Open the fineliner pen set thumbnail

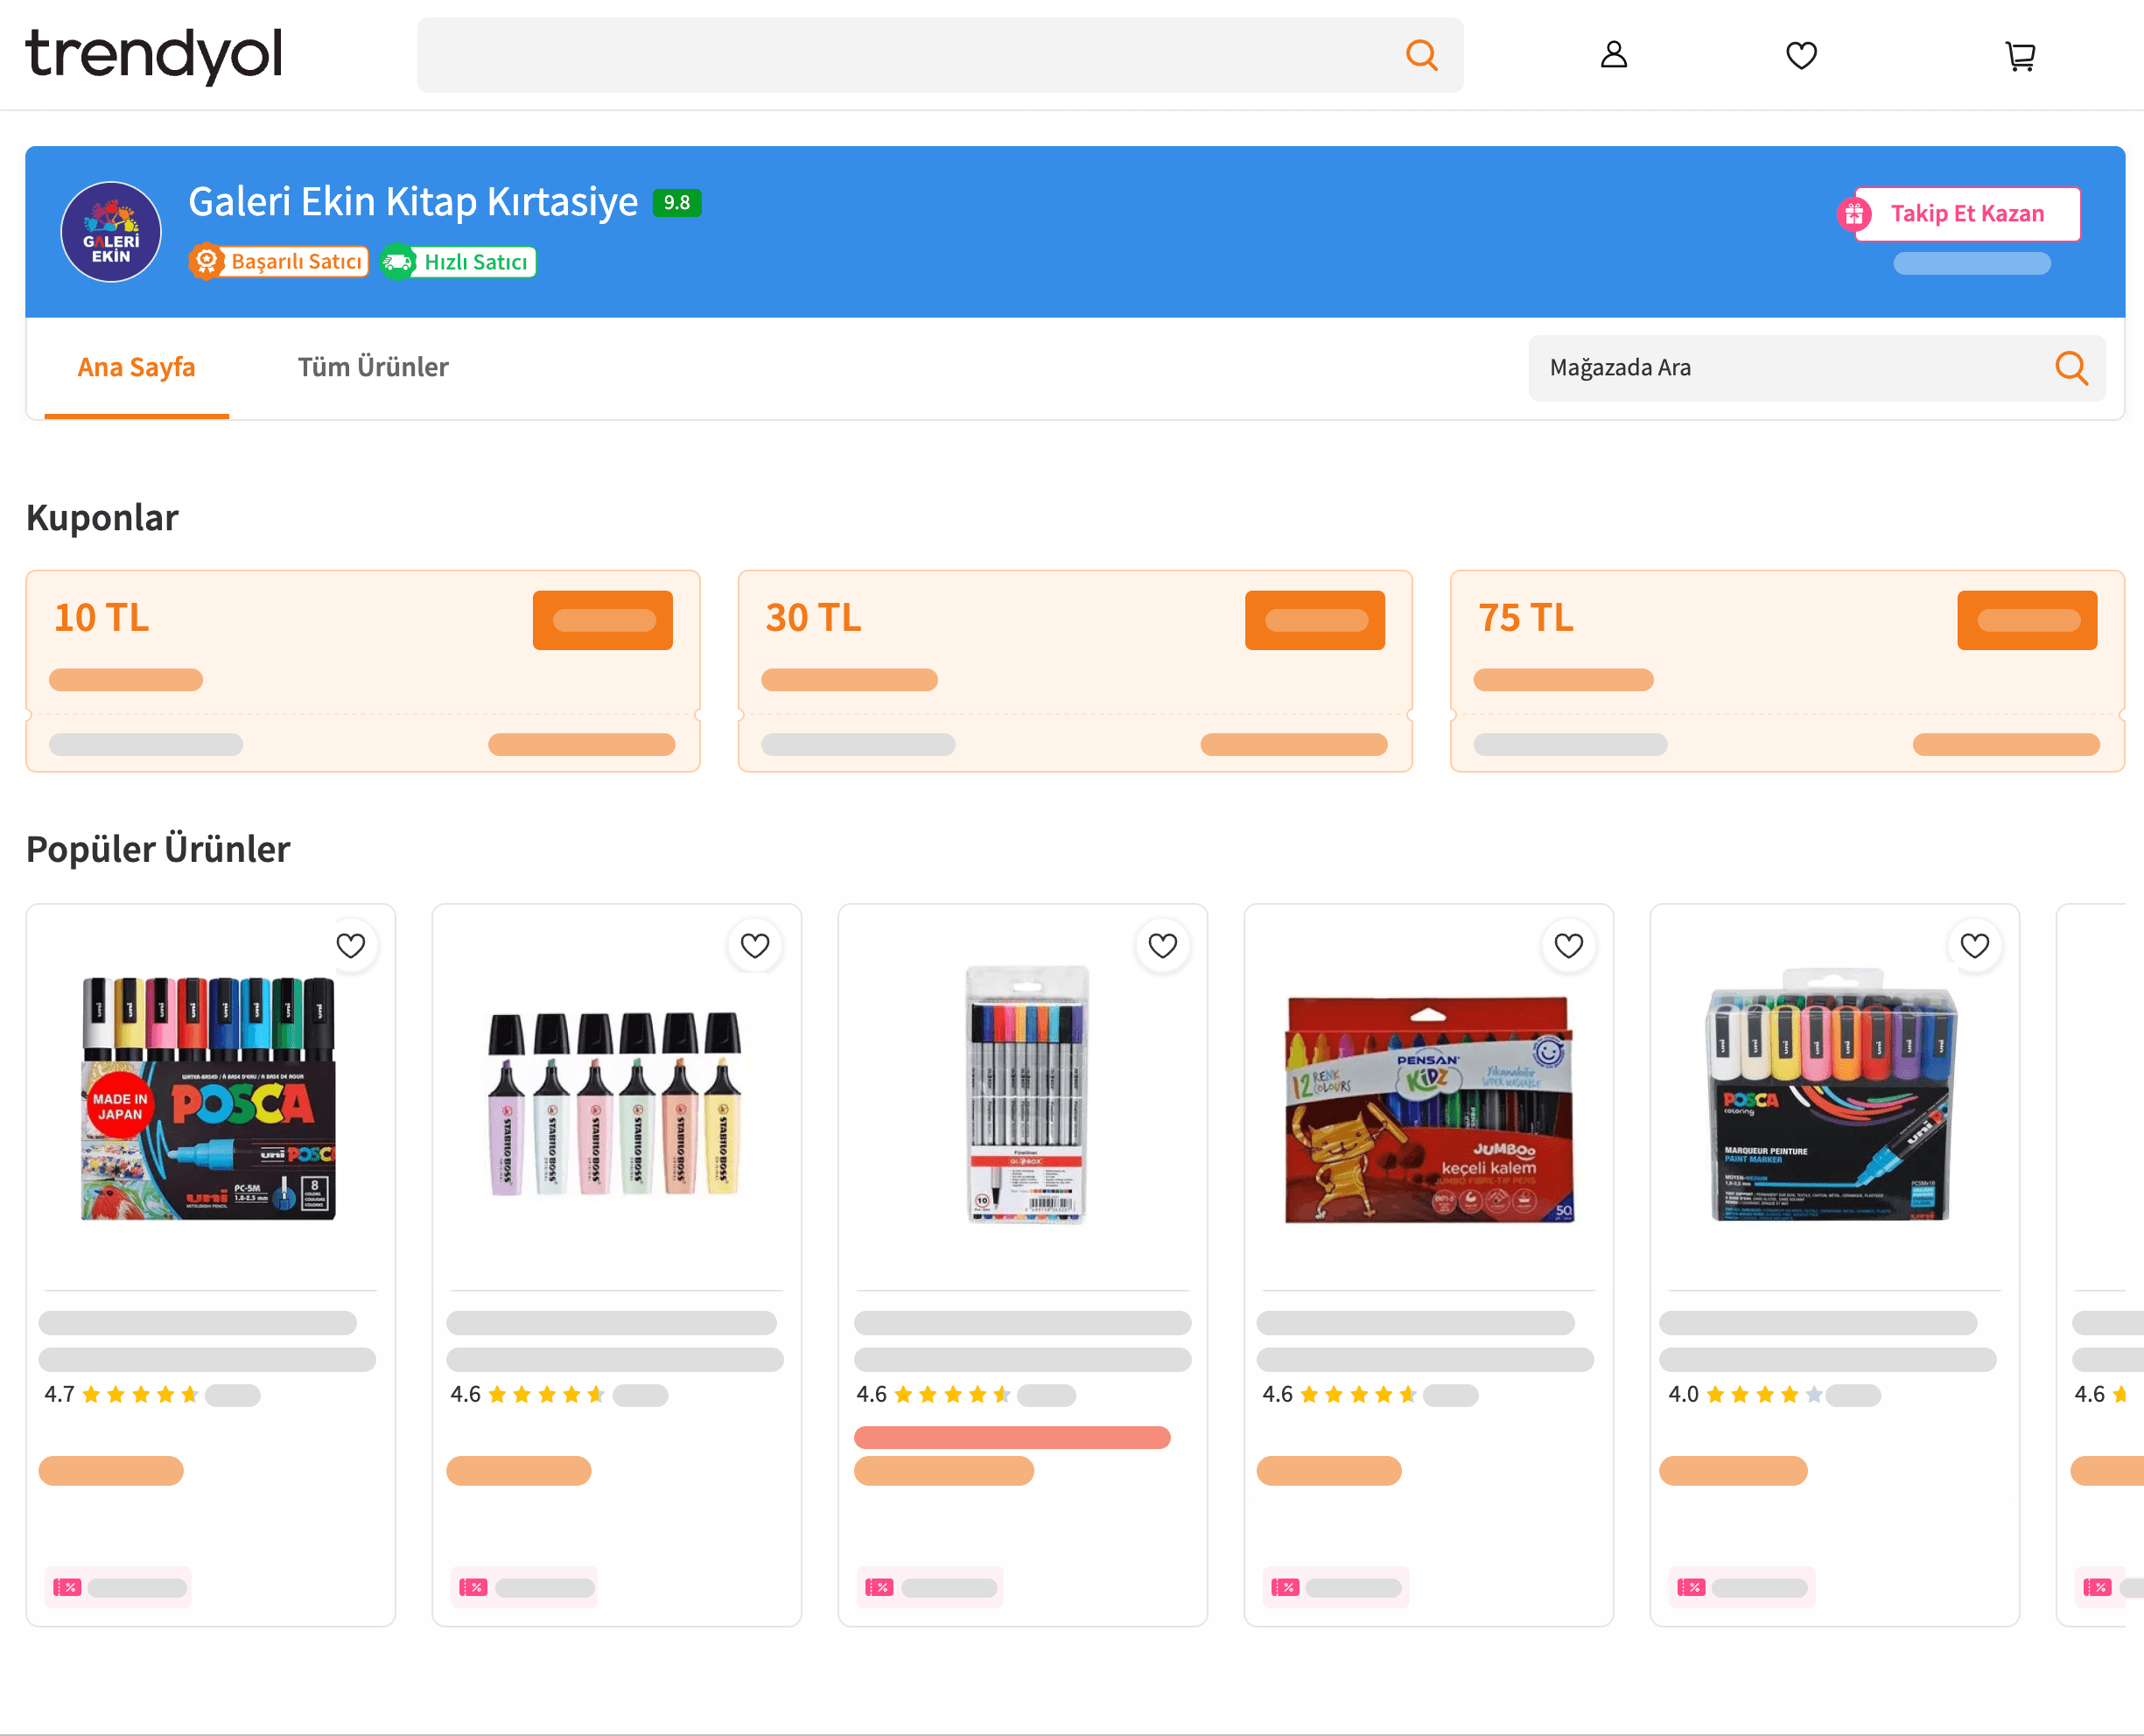point(1025,1094)
